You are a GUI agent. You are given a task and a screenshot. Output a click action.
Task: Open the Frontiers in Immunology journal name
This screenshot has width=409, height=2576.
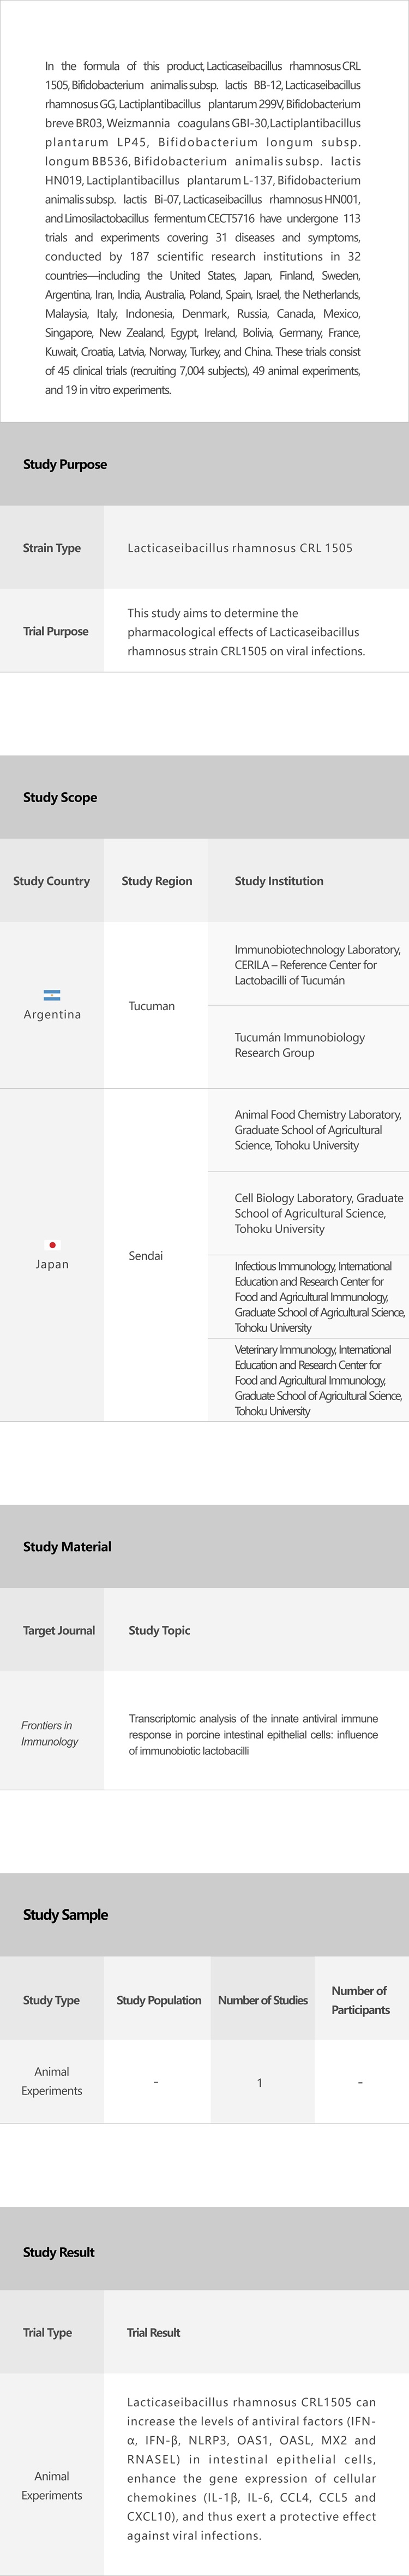[x=49, y=1733]
